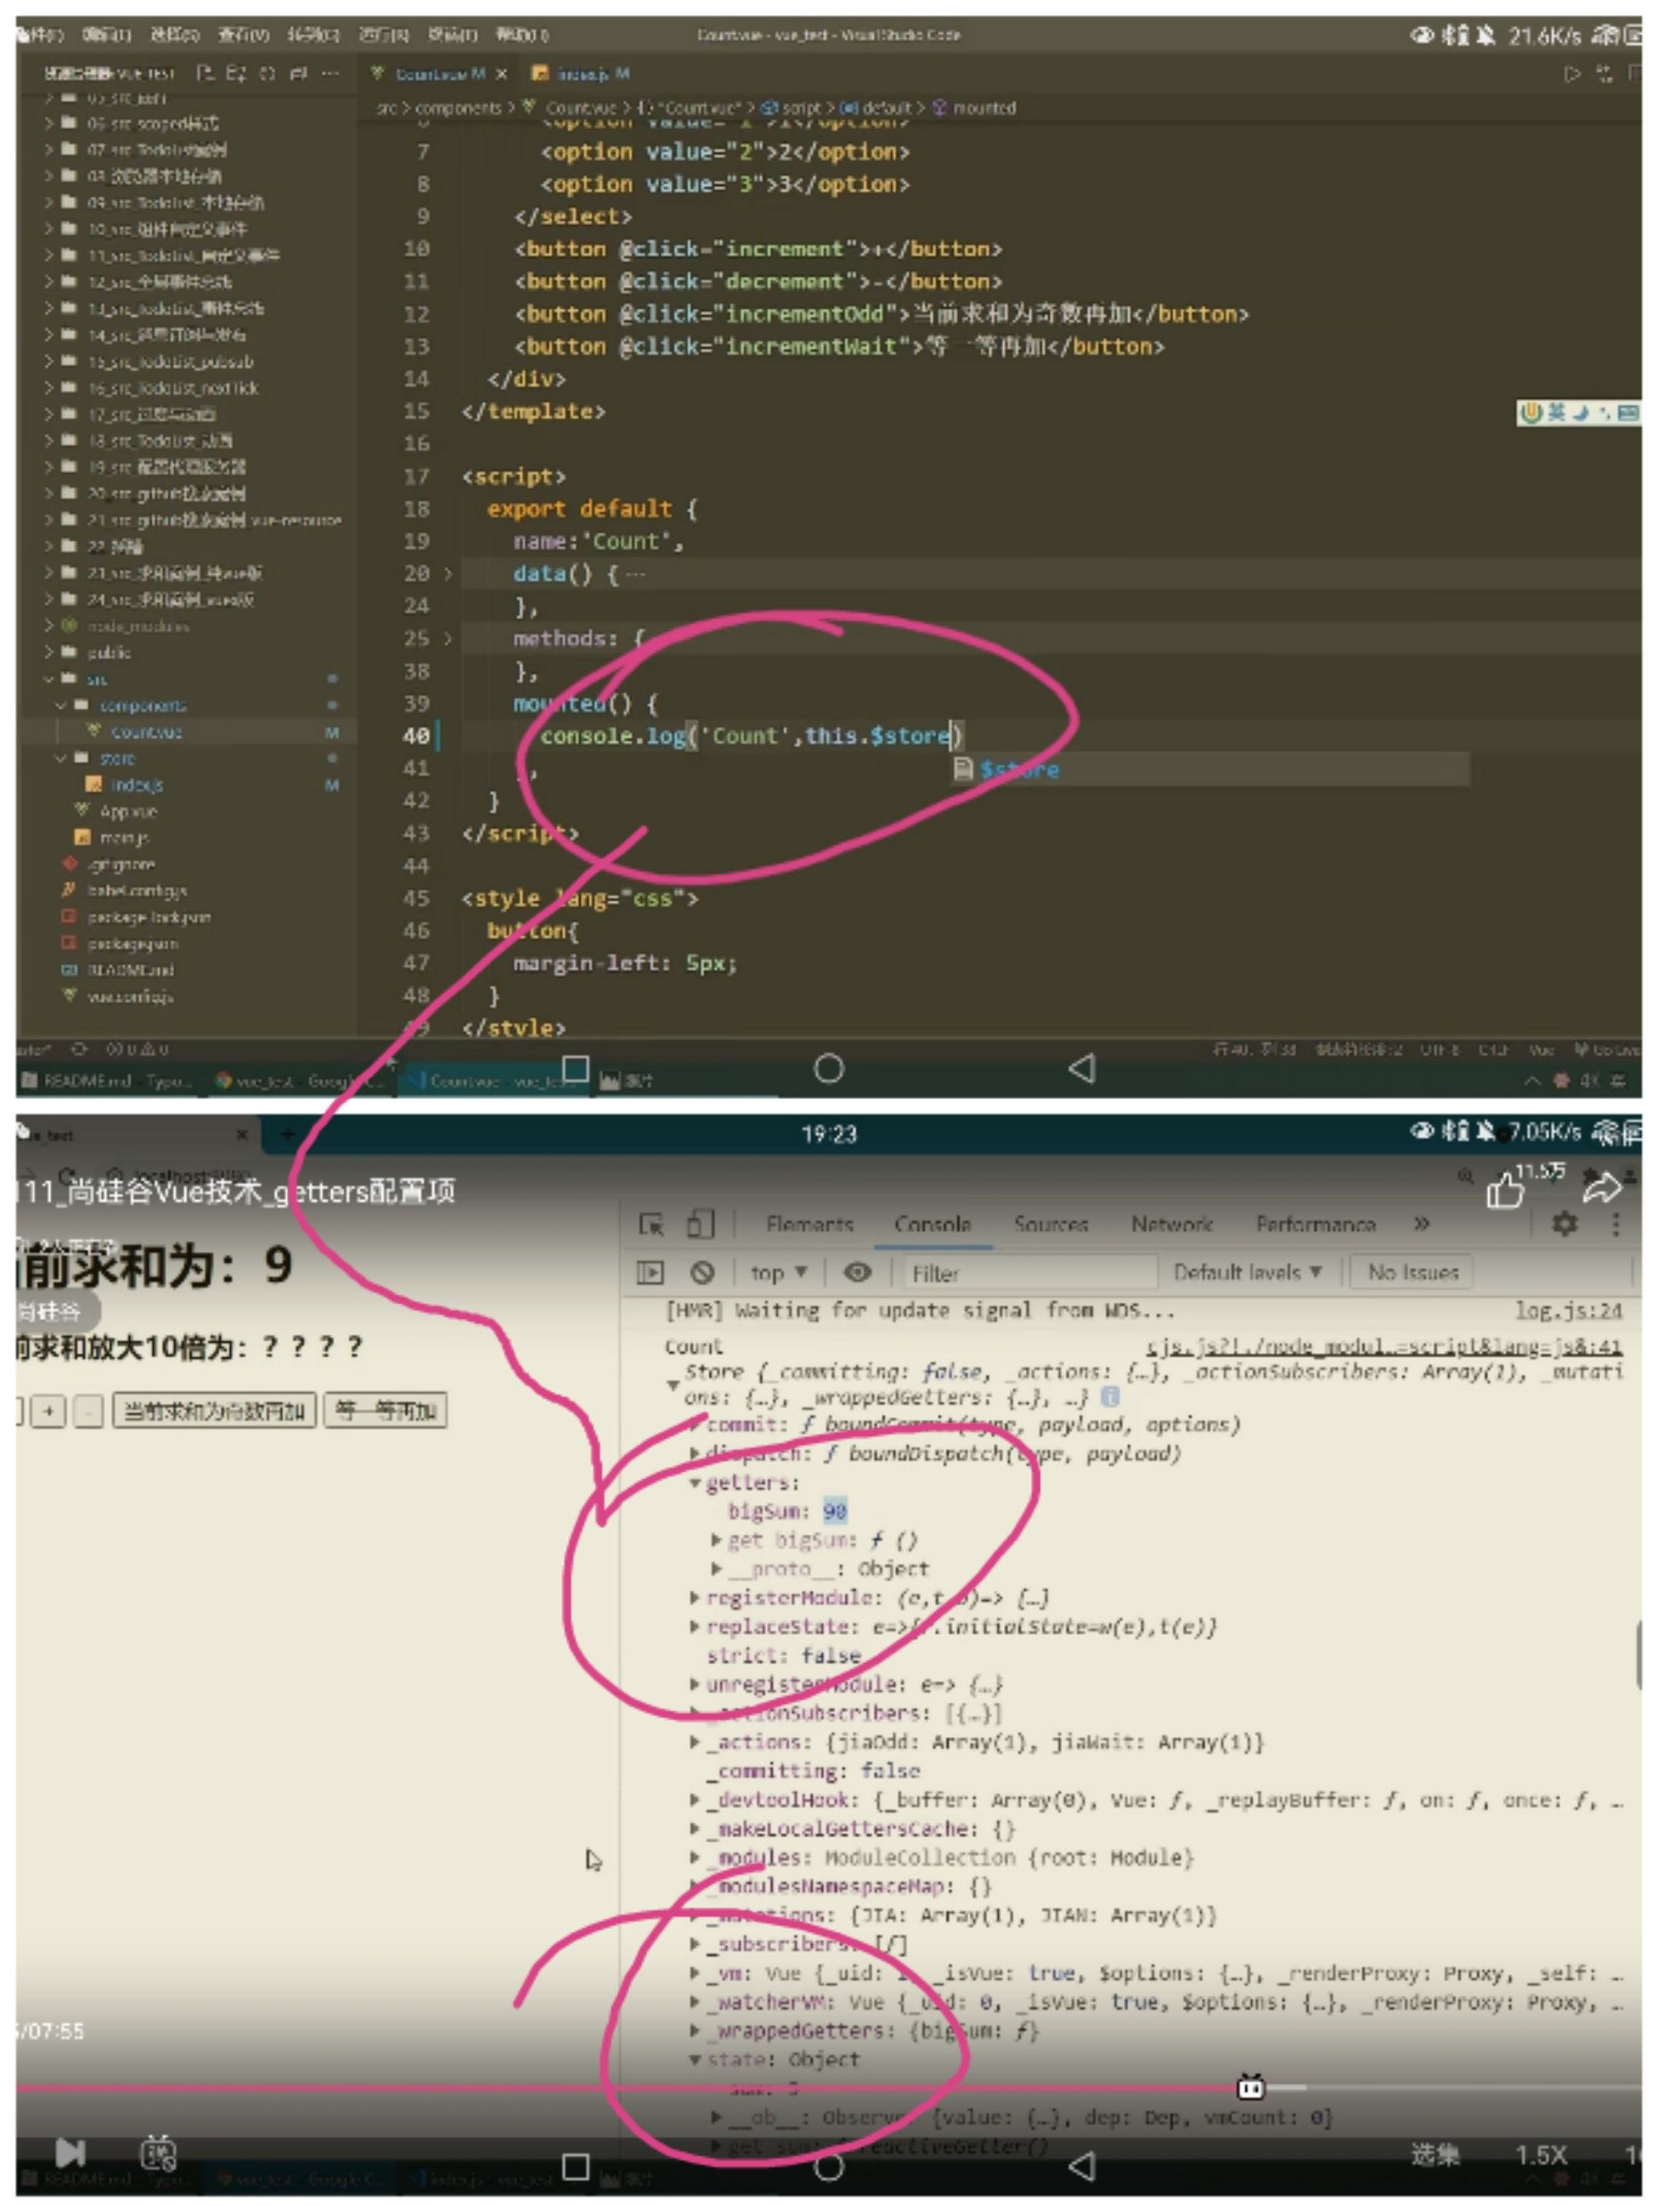Viewport: 1658px width, 2212px height.
Task: Click the No Issues button
Action: (x=1412, y=1272)
